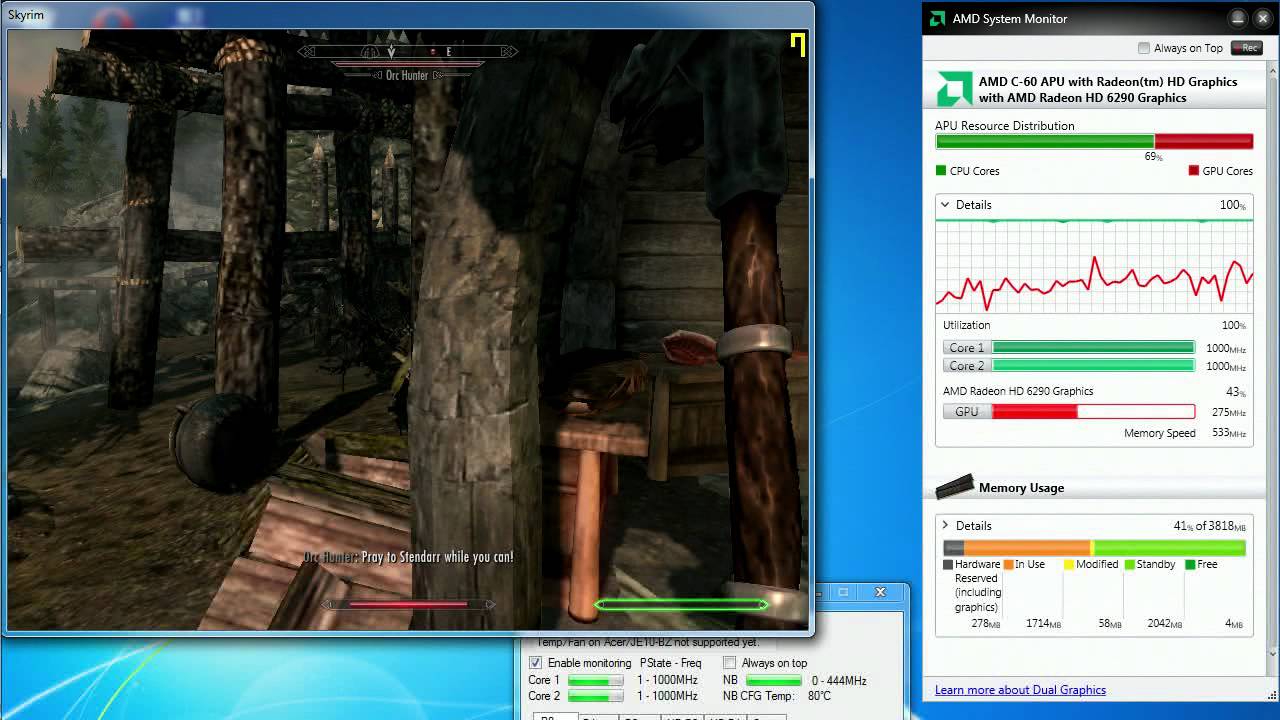Screen dimensions: 1280x720
Task: Click the dark green Free legend swatch
Action: click(x=1190, y=564)
